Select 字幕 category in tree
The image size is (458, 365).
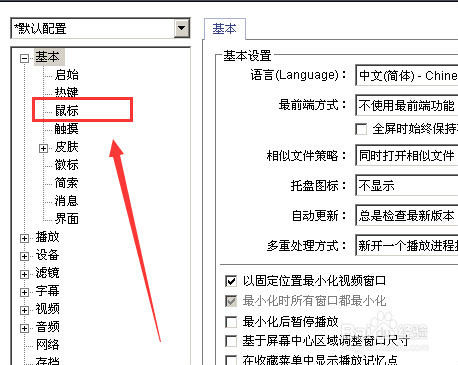tap(48, 291)
